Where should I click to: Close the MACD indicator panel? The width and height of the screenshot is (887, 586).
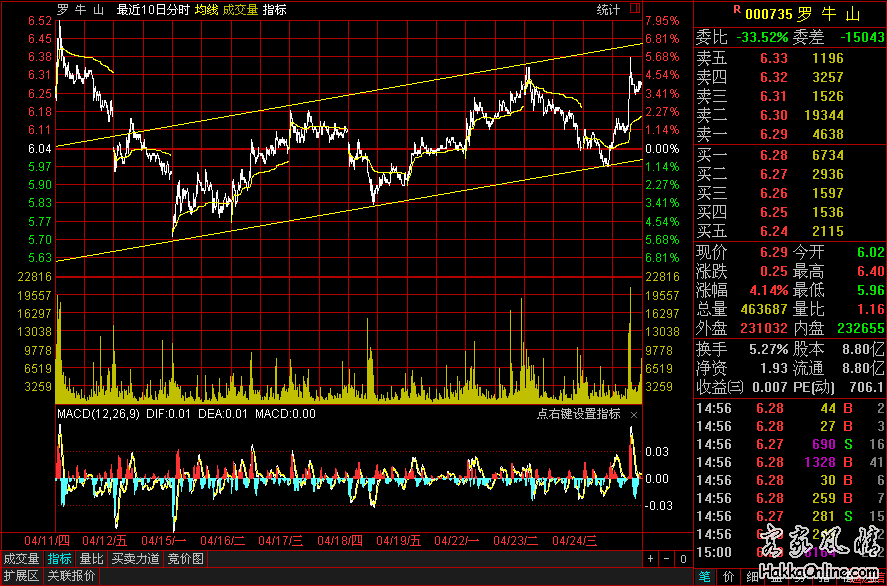(x=633, y=414)
